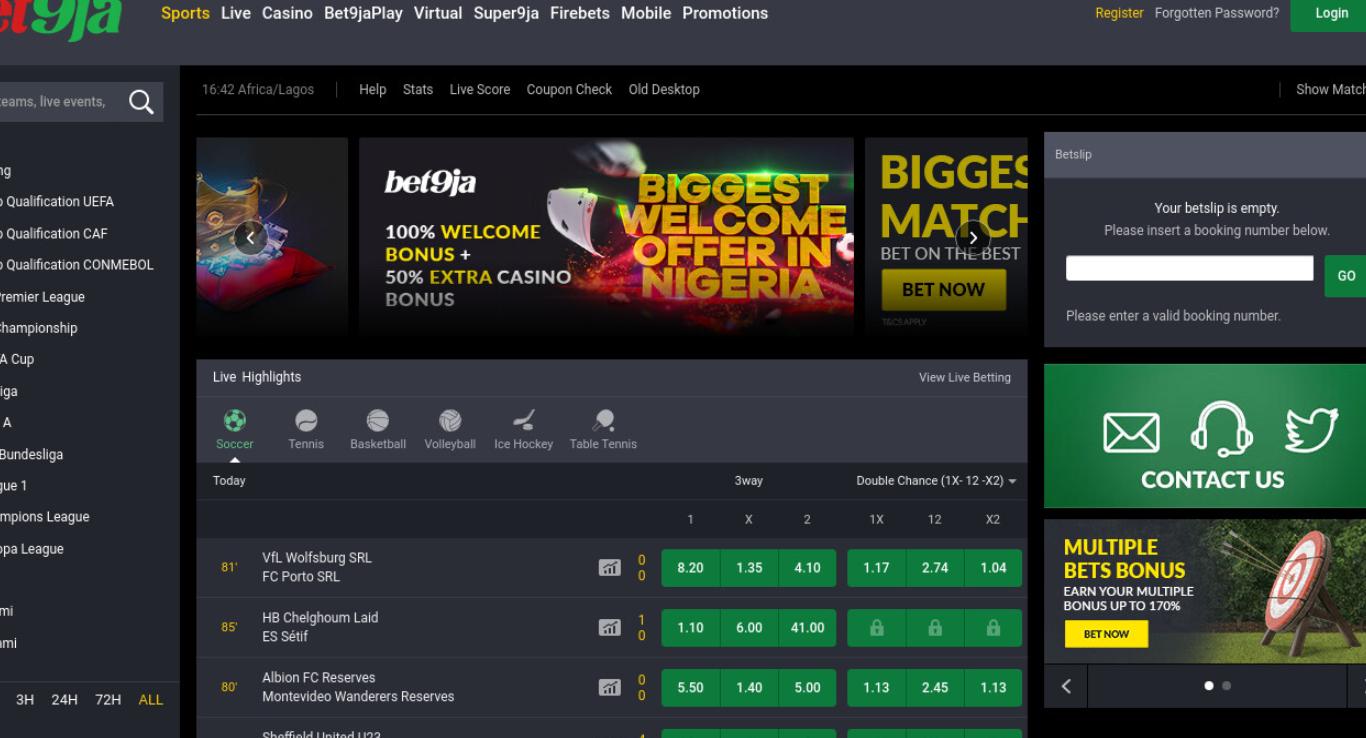Viewport: 1366px width, 738px height.
Task: Click BET NOW on Multiple Bets Bonus
Action: [1106, 634]
